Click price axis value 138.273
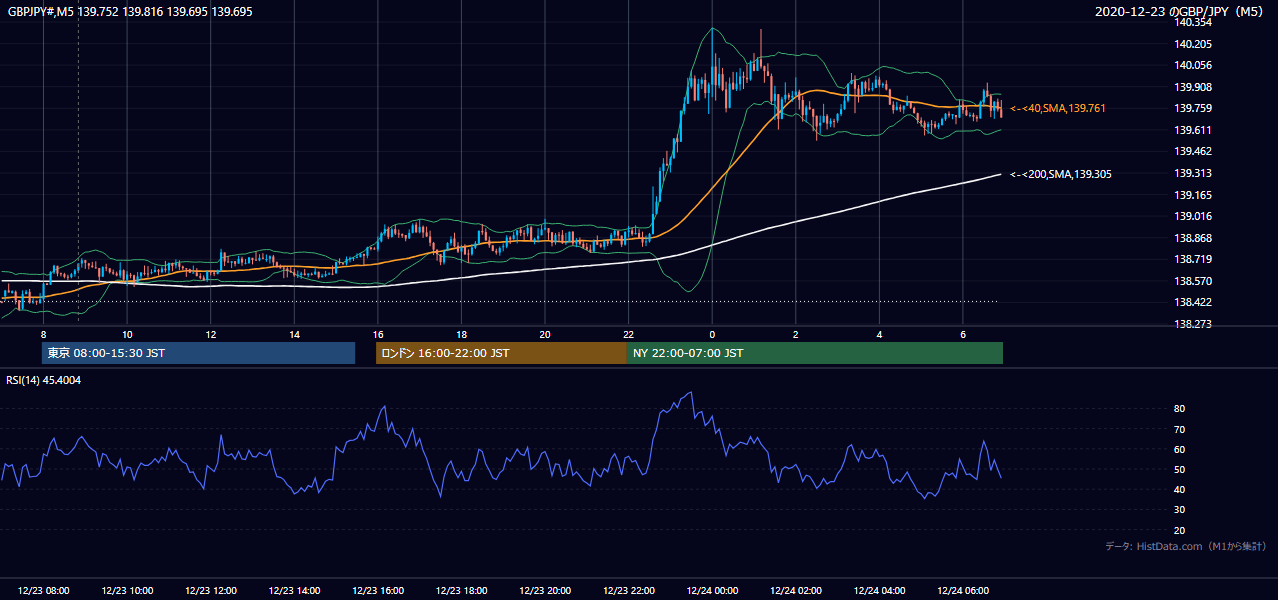Image resolution: width=1278 pixels, height=600 pixels. coord(1194,324)
